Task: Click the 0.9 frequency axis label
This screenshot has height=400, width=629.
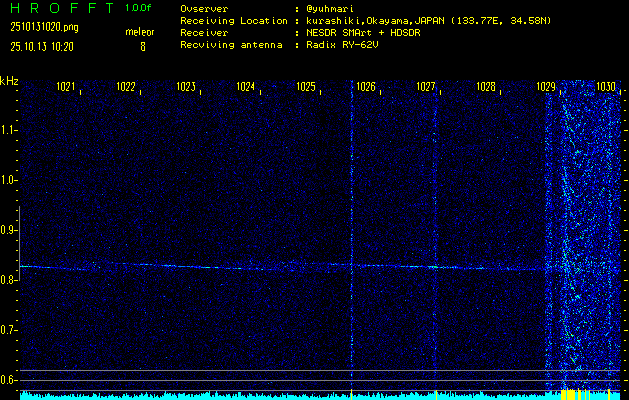Action: point(9,230)
